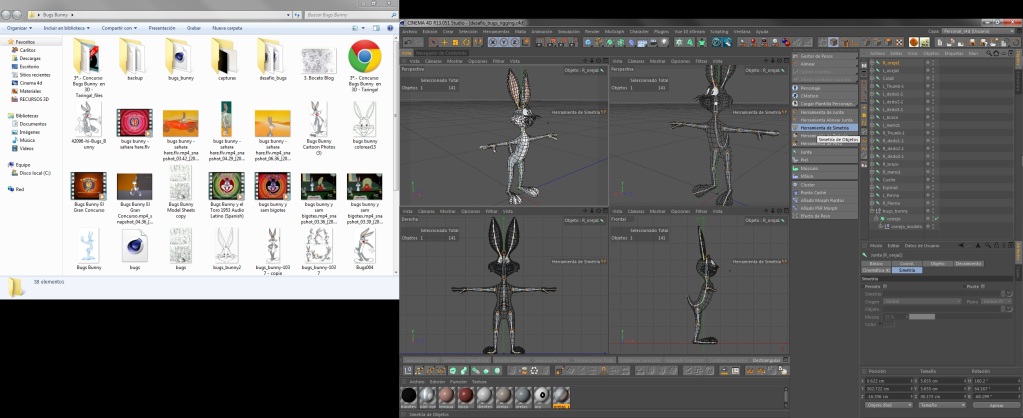Collapse the bugs_bunny tree node
This screenshot has height=418, width=1023.
872,211
